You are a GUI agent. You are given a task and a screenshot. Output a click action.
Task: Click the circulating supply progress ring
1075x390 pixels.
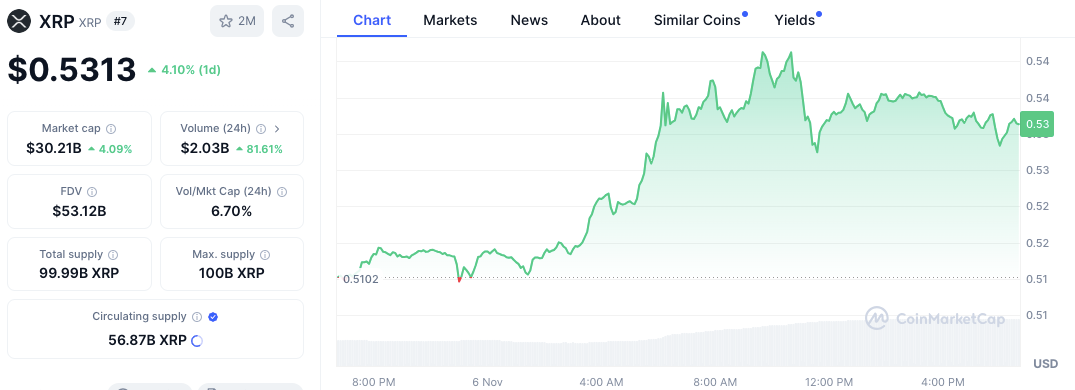pyautogui.click(x=197, y=341)
